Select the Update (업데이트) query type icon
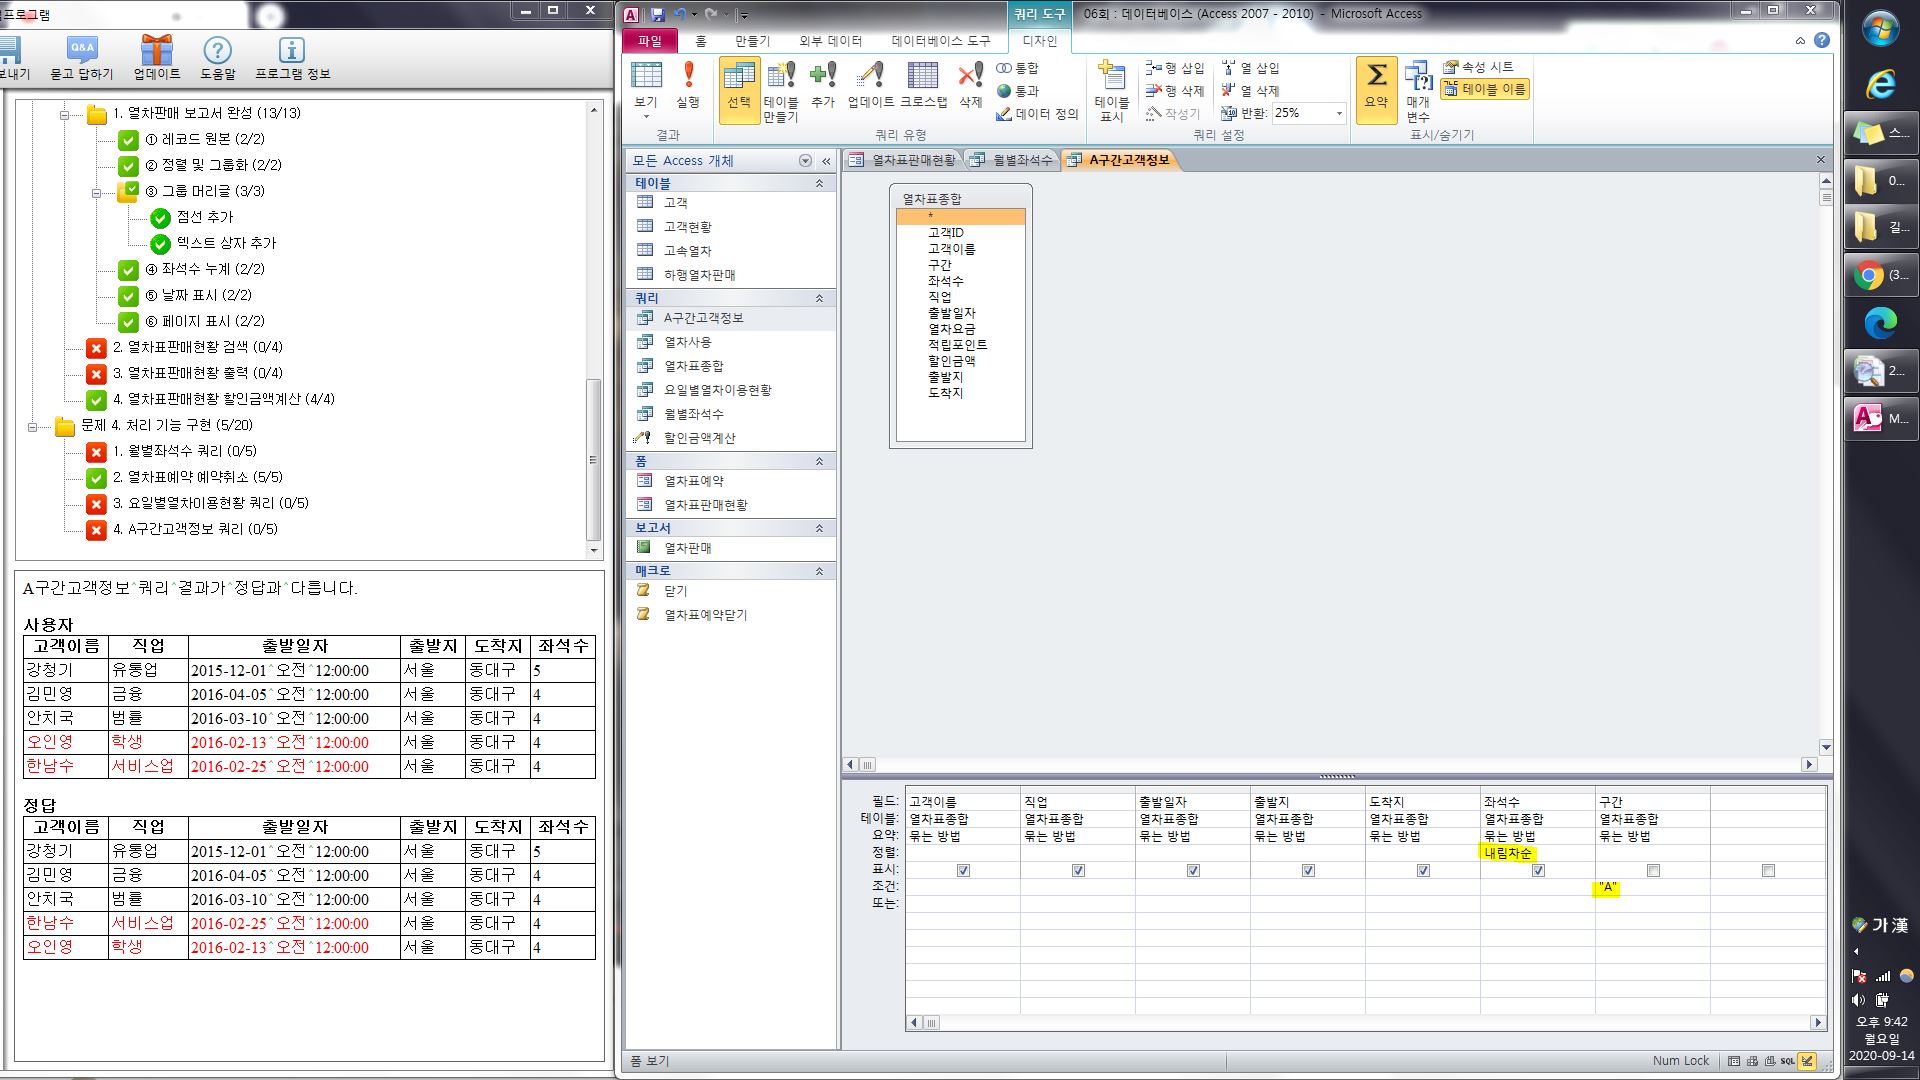The width and height of the screenshot is (1920, 1080). [870, 84]
